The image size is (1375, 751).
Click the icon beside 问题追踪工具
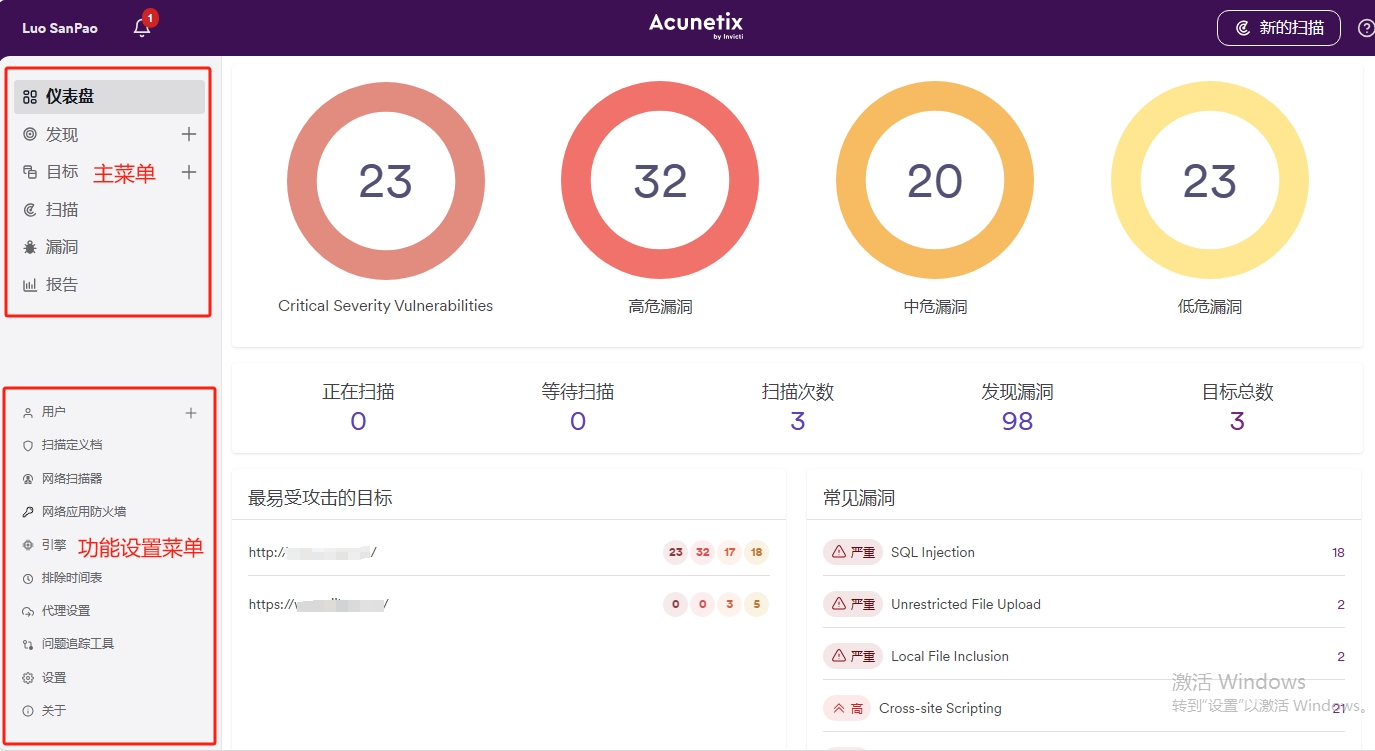[x=28, y=645]
